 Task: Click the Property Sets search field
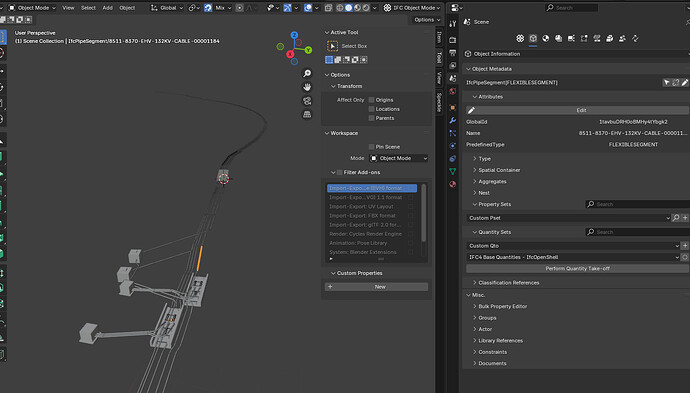637,204
